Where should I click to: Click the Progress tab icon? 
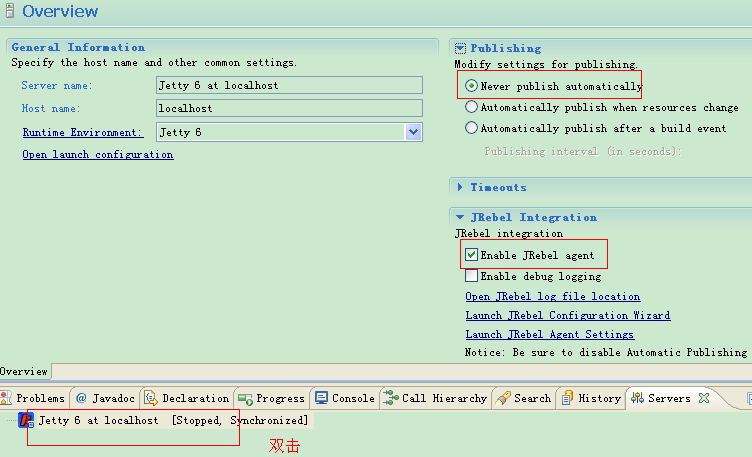[245, 398]
